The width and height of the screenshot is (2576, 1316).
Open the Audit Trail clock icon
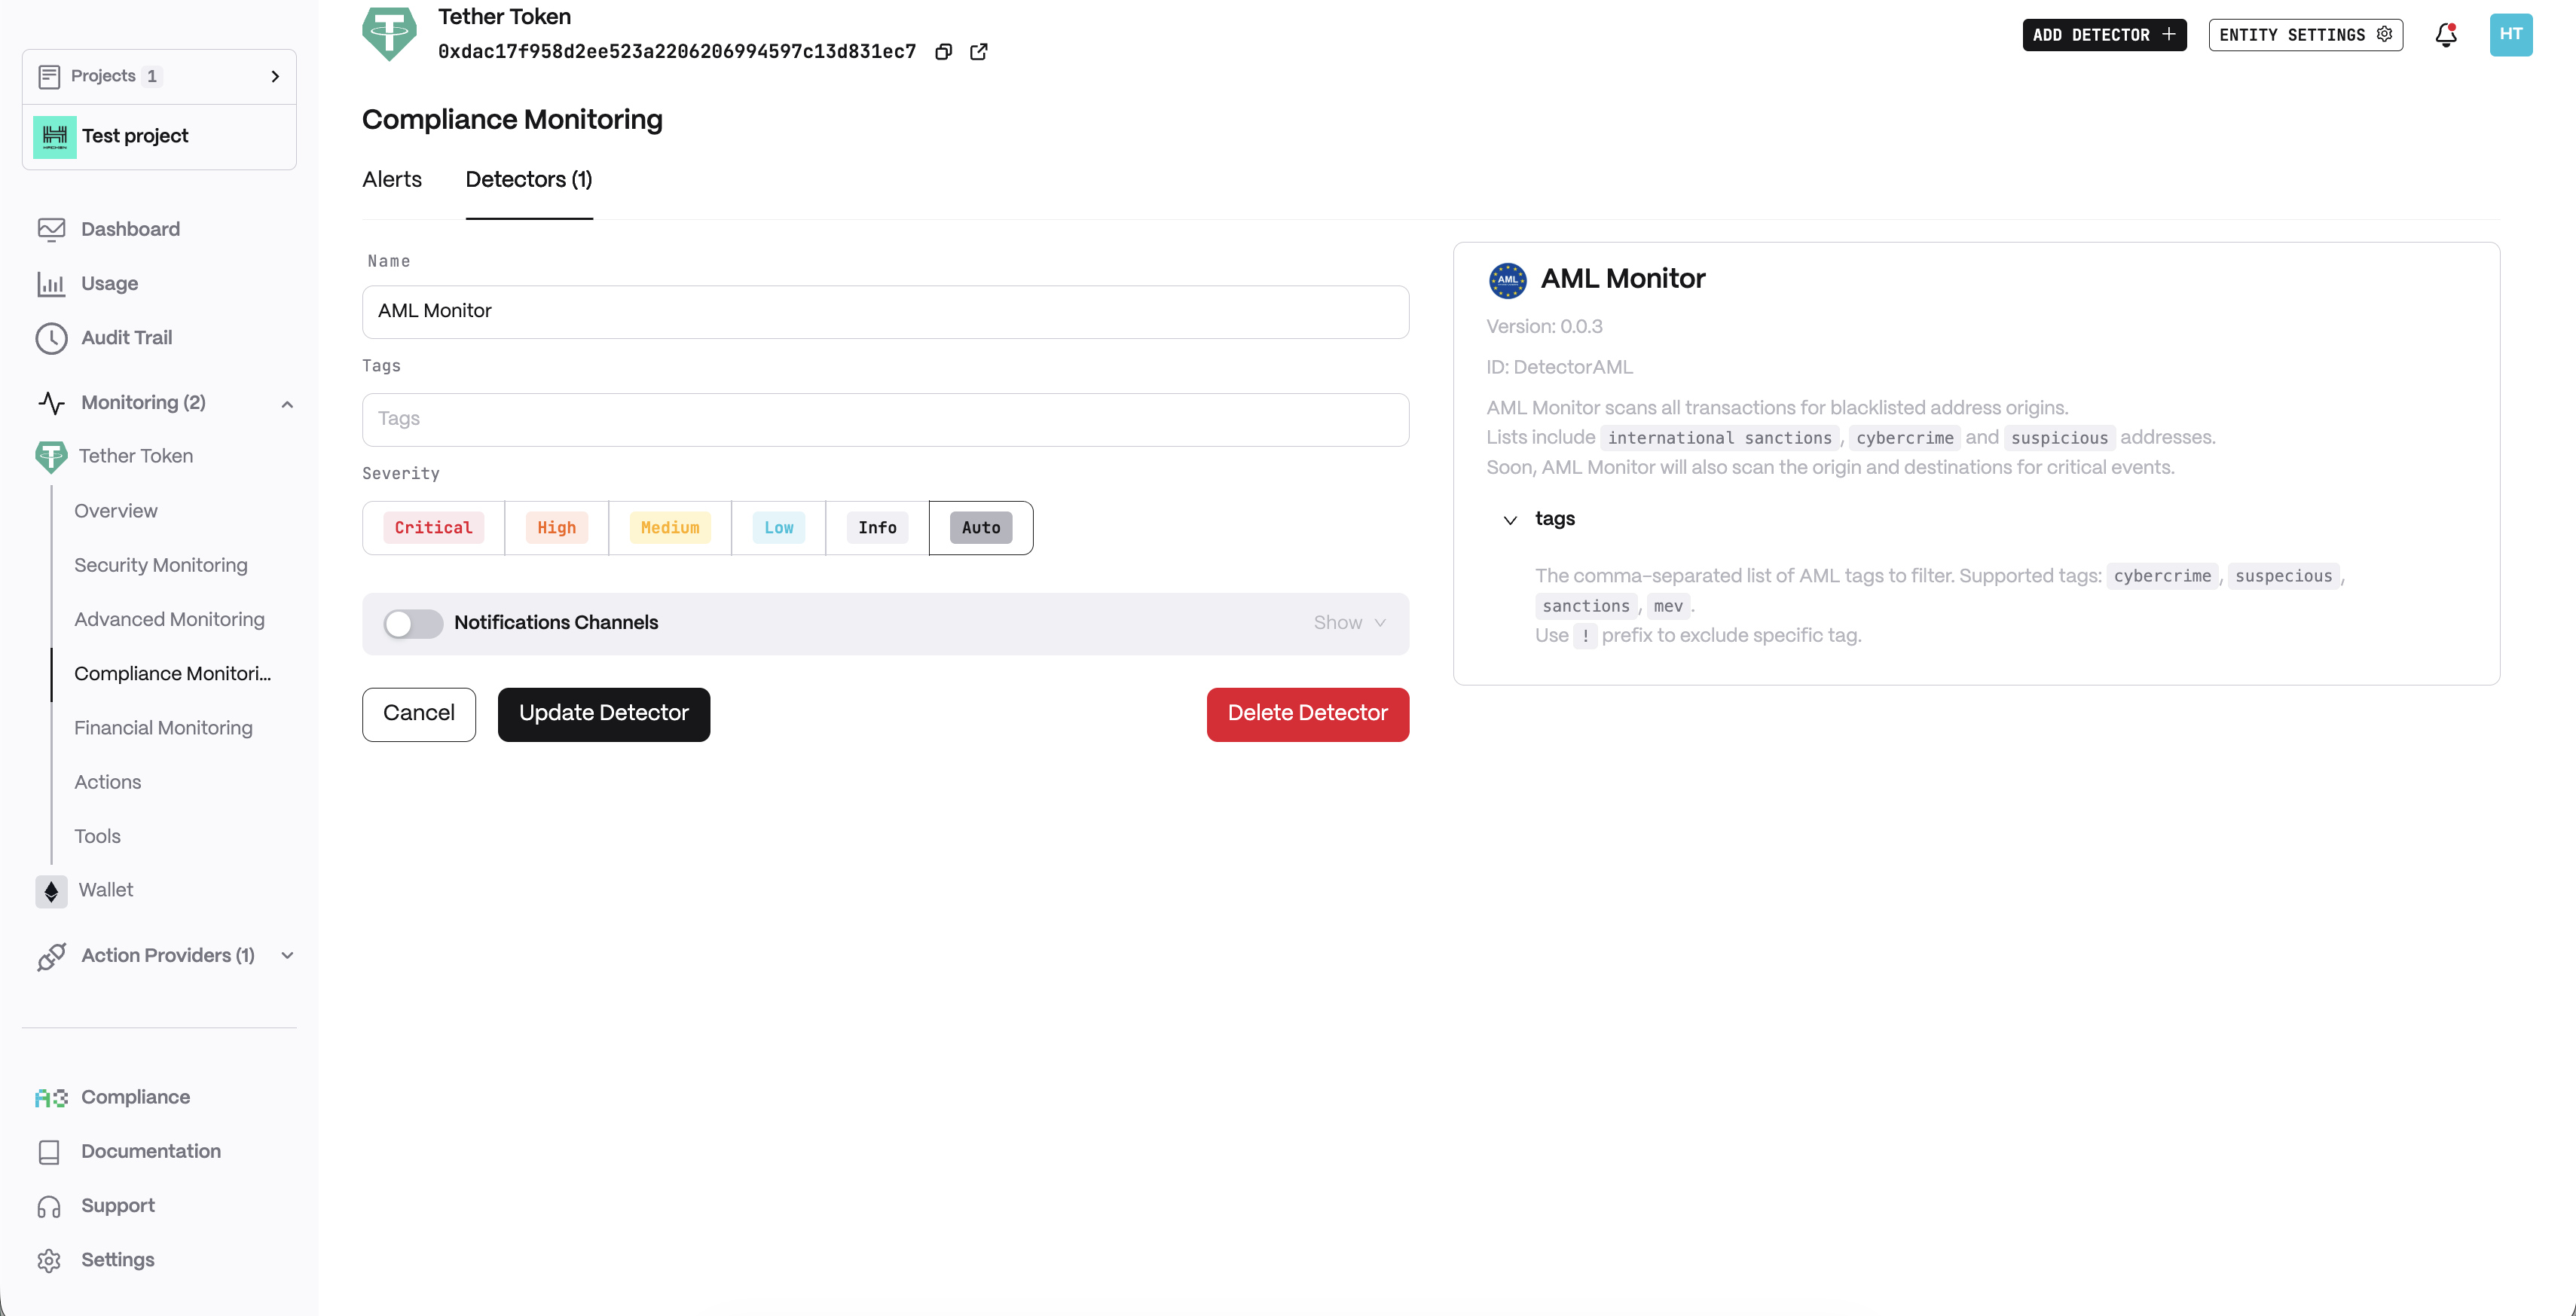pos(51,338)
